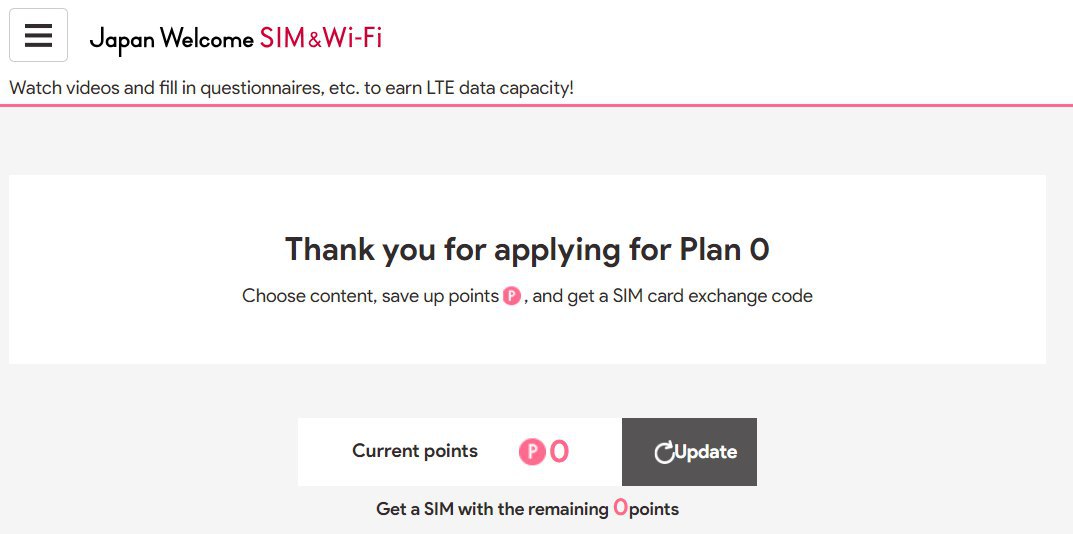Click the "Current points" label
1073x534 pixels.
pyautogui.click(x=415, y=451)
